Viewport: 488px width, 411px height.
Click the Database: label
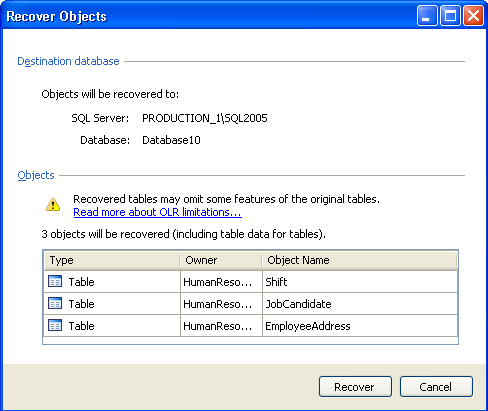click(x=105, y=140)
